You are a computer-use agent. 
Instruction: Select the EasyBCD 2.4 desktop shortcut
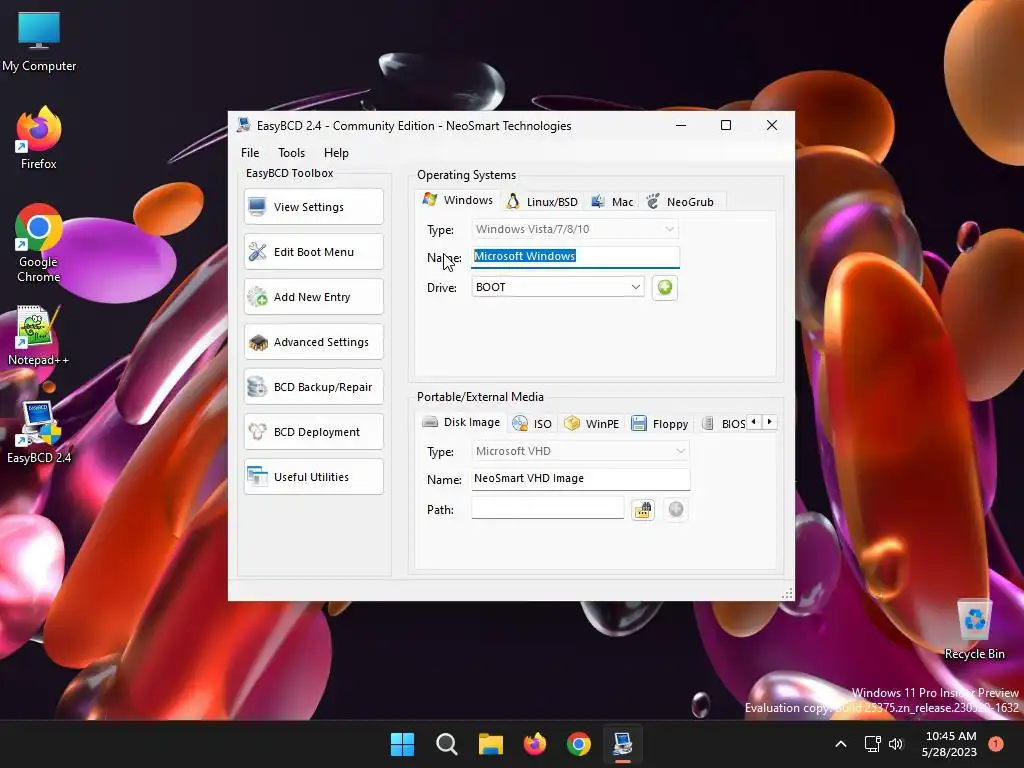pos(39,432)
